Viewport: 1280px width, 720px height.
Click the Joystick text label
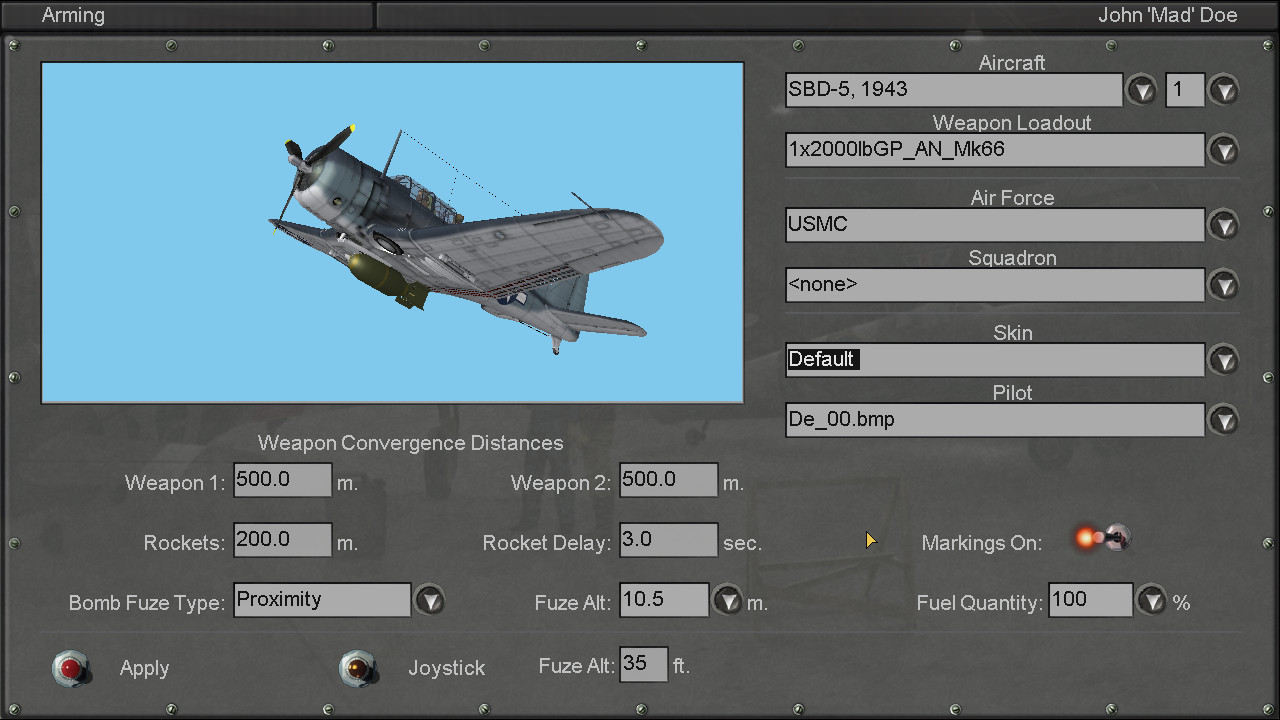446,669
